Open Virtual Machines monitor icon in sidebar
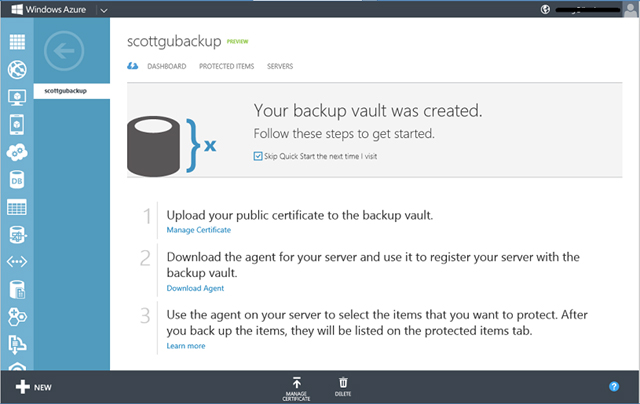The height and width of the screenshot is (404, 640). click(16, 98)
